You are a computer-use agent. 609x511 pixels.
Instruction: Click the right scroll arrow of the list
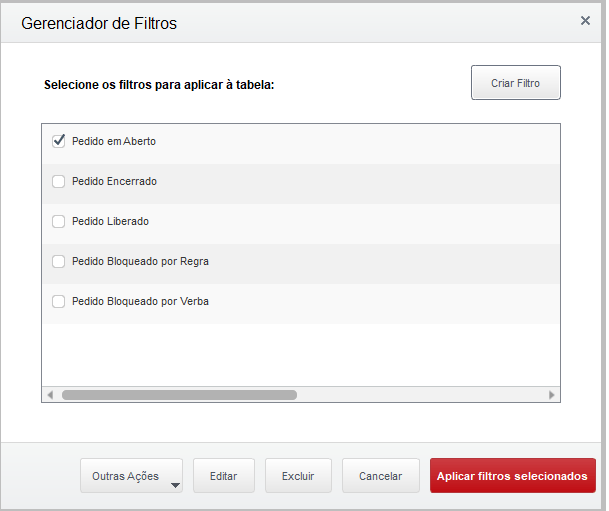point(552,395)
